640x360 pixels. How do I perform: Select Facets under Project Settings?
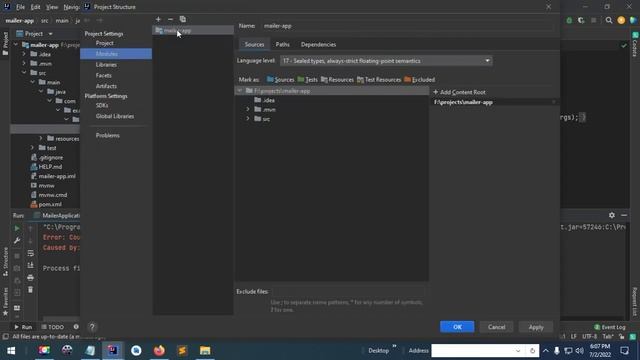(104, 75)
